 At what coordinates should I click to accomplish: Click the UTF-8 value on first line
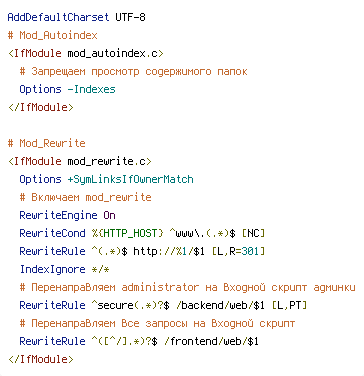point(130,17)
